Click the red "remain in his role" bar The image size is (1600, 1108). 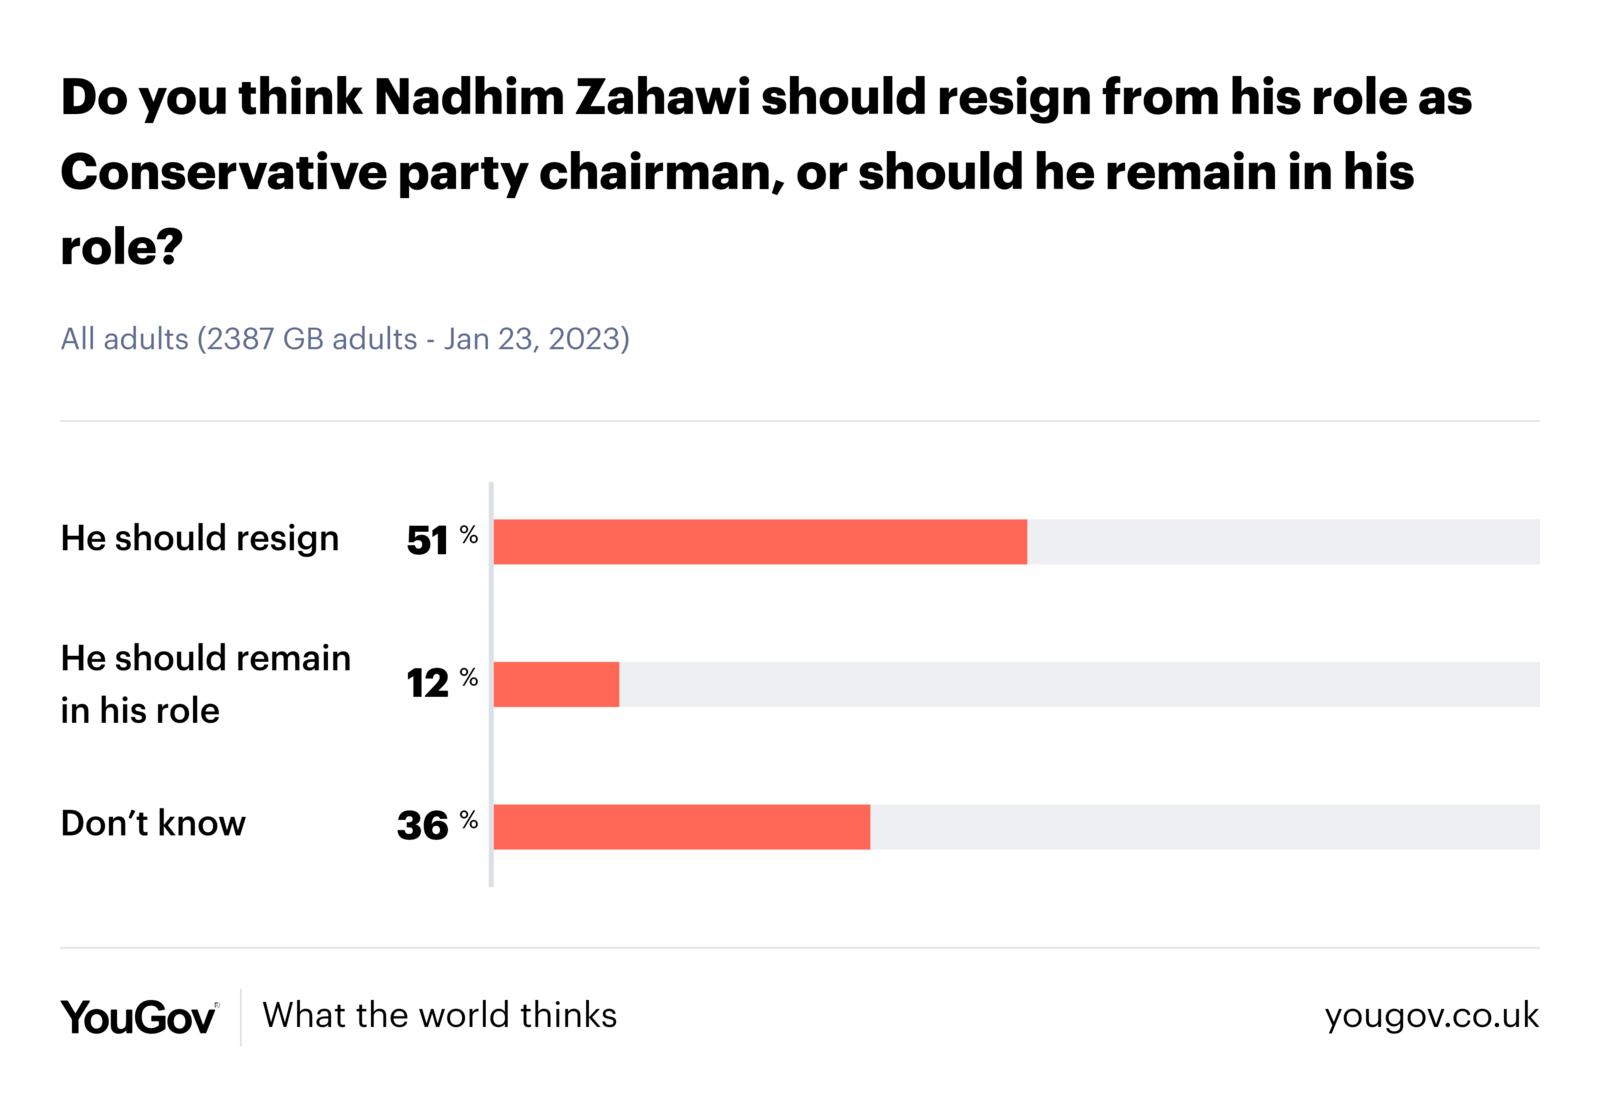click(556, 685)
